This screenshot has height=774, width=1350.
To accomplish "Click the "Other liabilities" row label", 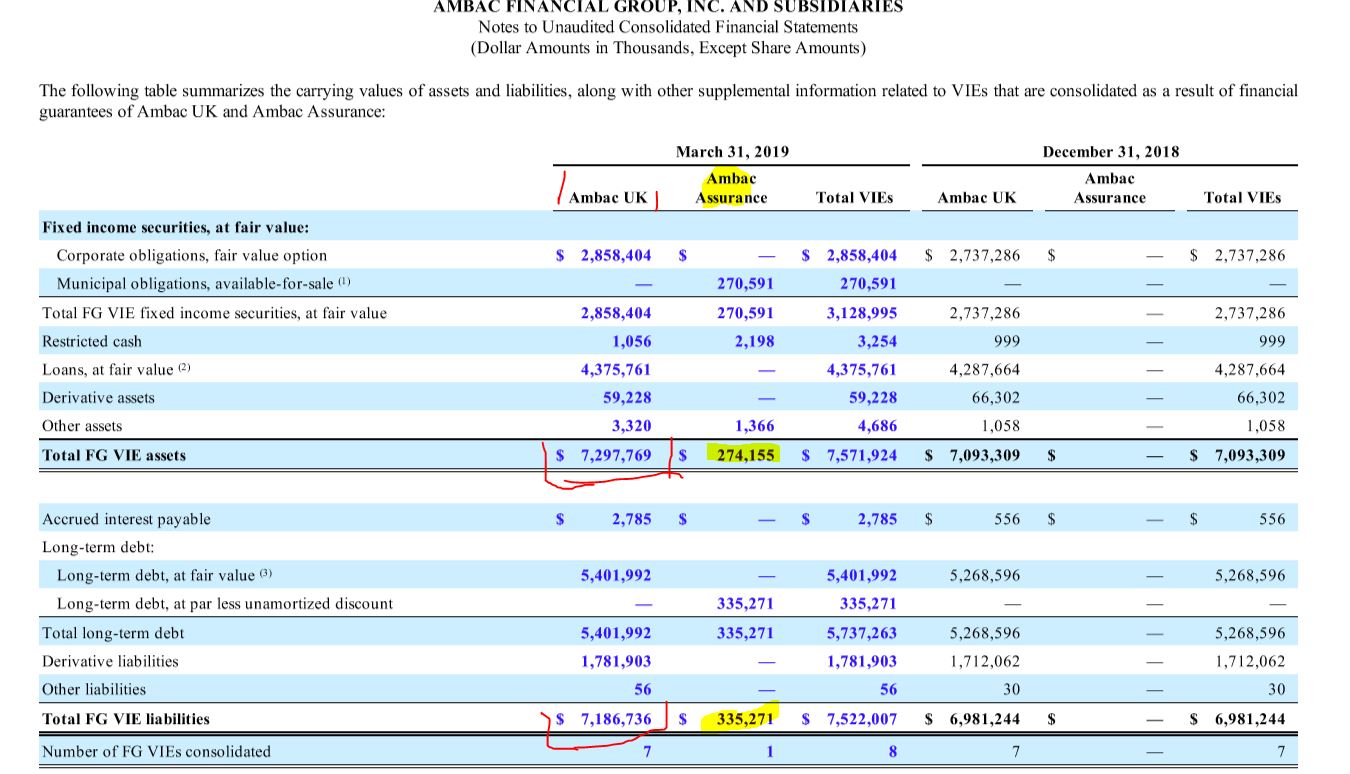I will pyautogui.click(x=94, y=689).
